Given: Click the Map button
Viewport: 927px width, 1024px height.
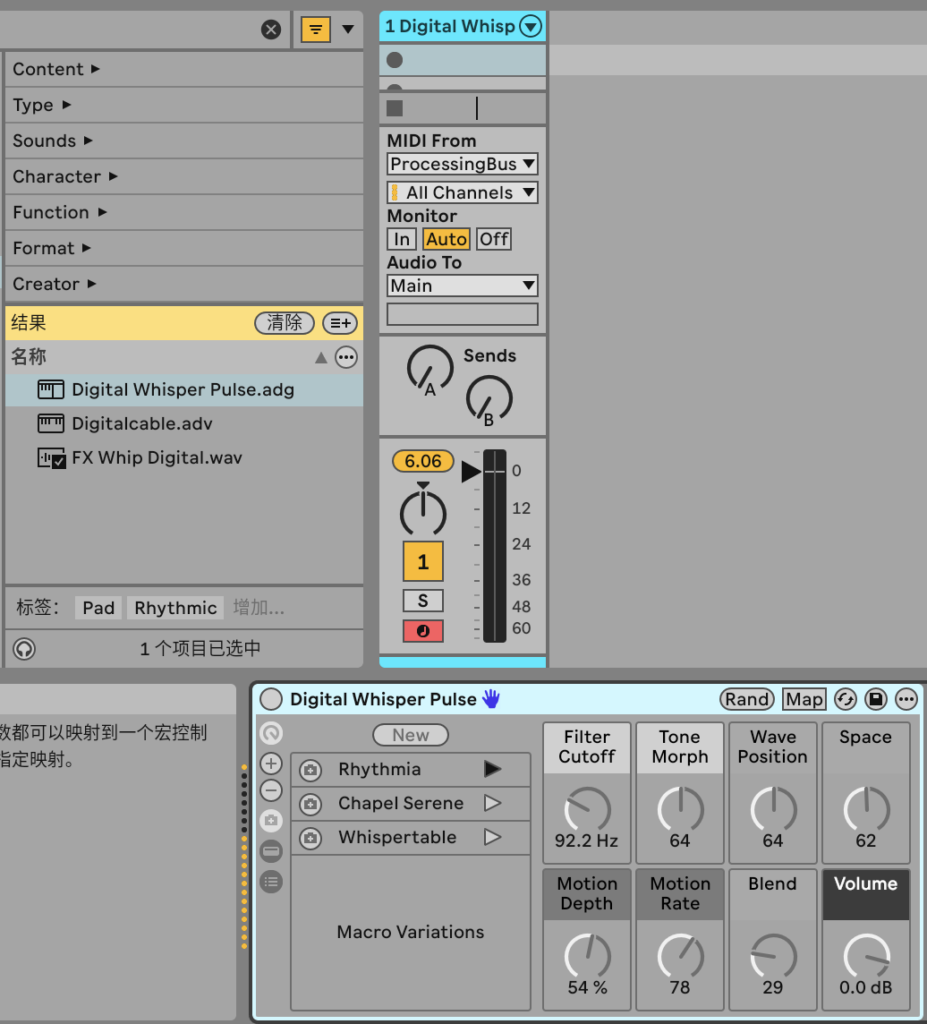Looking at the screenshot, I should (804, 699).
